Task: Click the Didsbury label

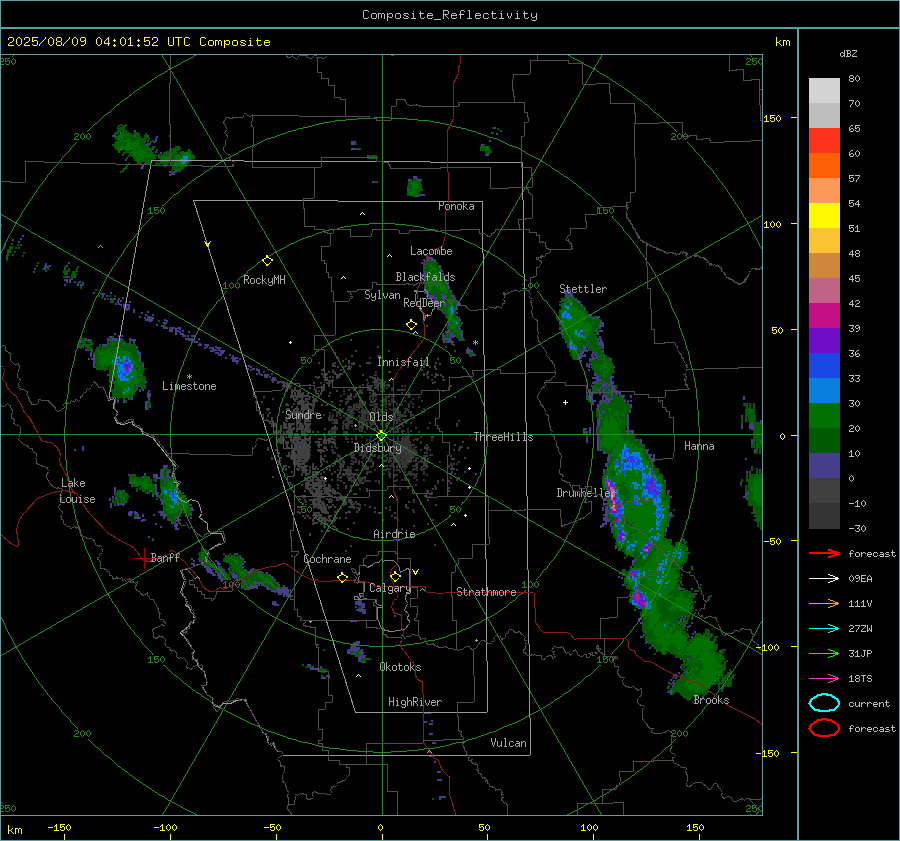Action: [377, 448]
